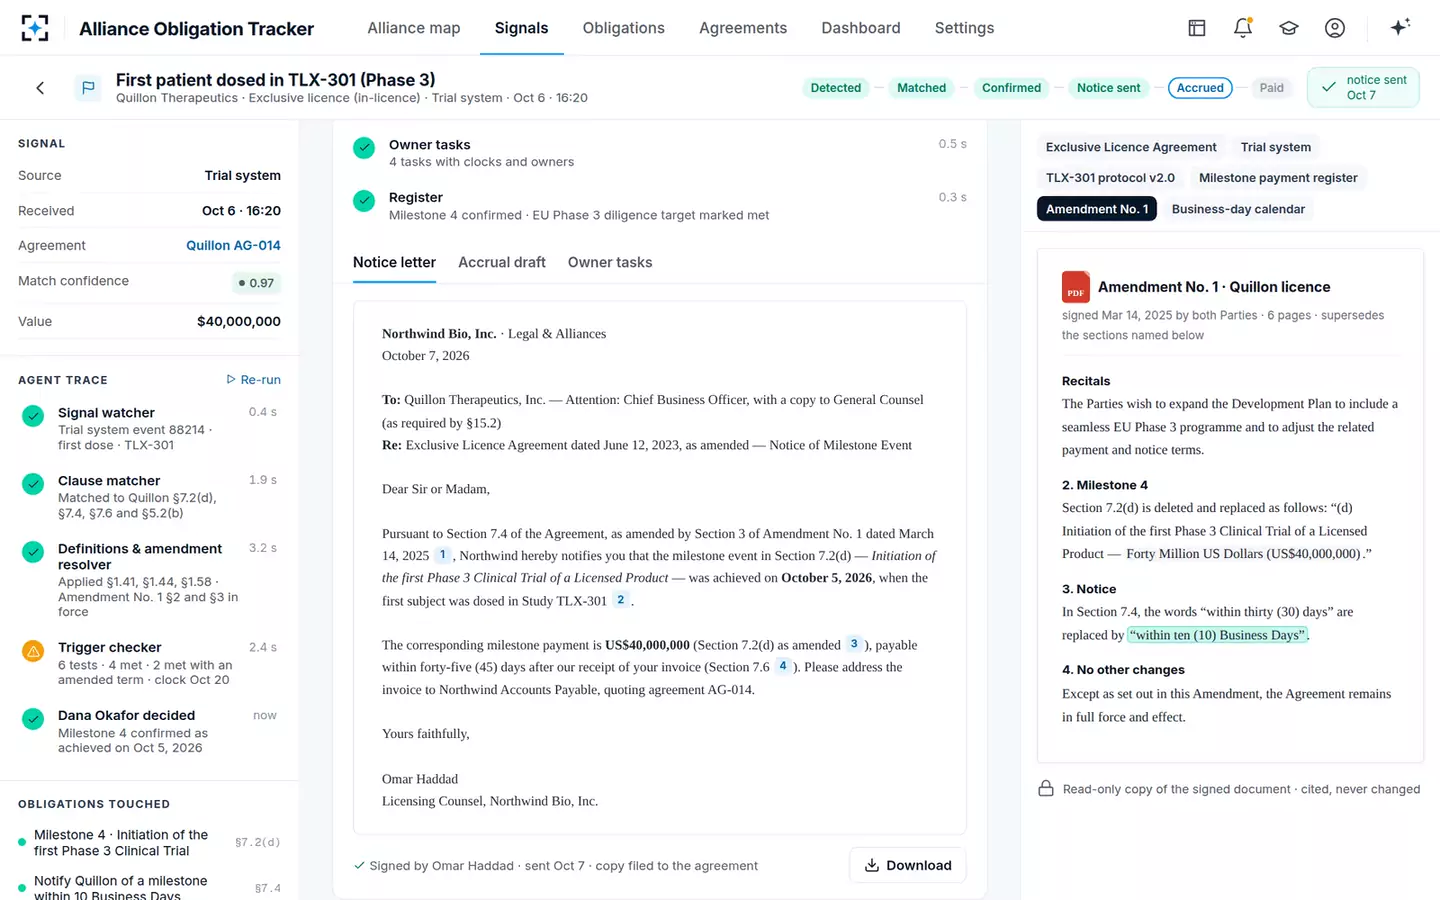Open the Quillon AG-014 agreement link

(x=233, y=245)
